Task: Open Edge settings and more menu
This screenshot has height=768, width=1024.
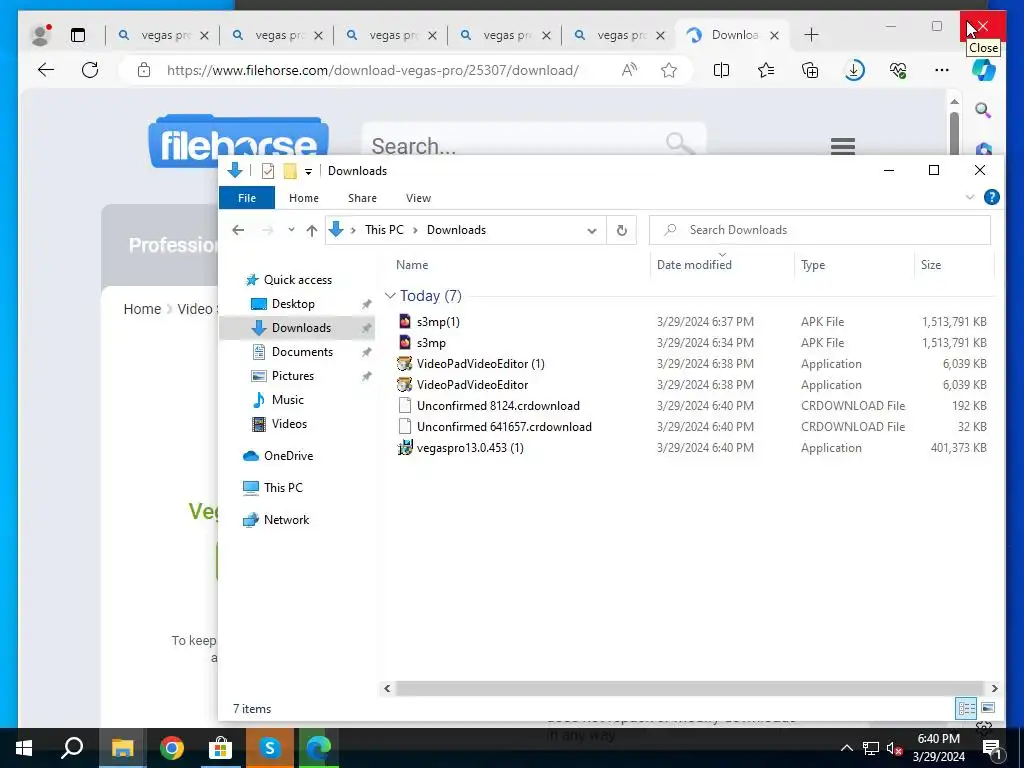Action: [x=942, y=70]
